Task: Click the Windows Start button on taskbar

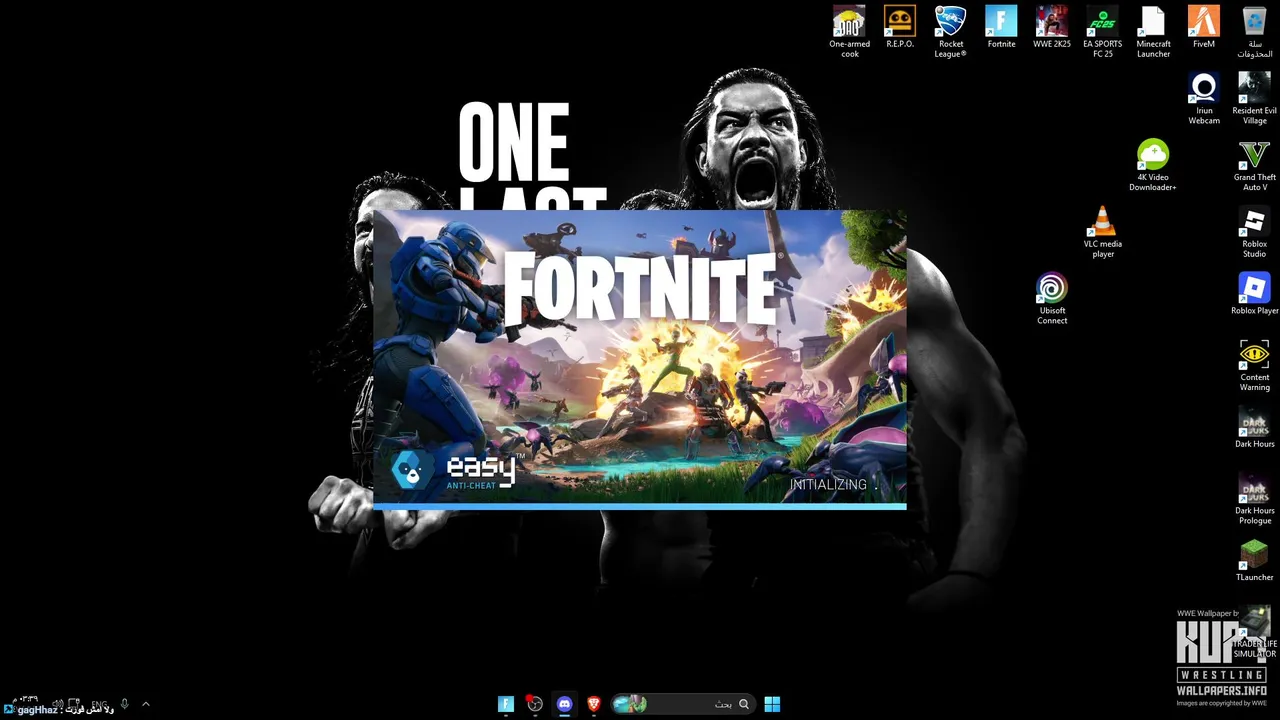Action: 772,704
